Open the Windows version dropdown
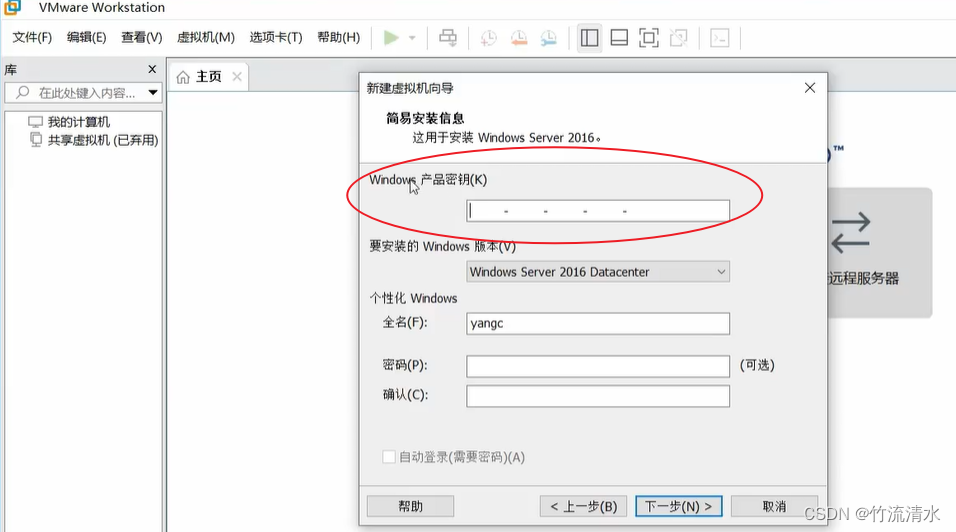The width and height of the screenshot is (956, 532). [598, 272]
